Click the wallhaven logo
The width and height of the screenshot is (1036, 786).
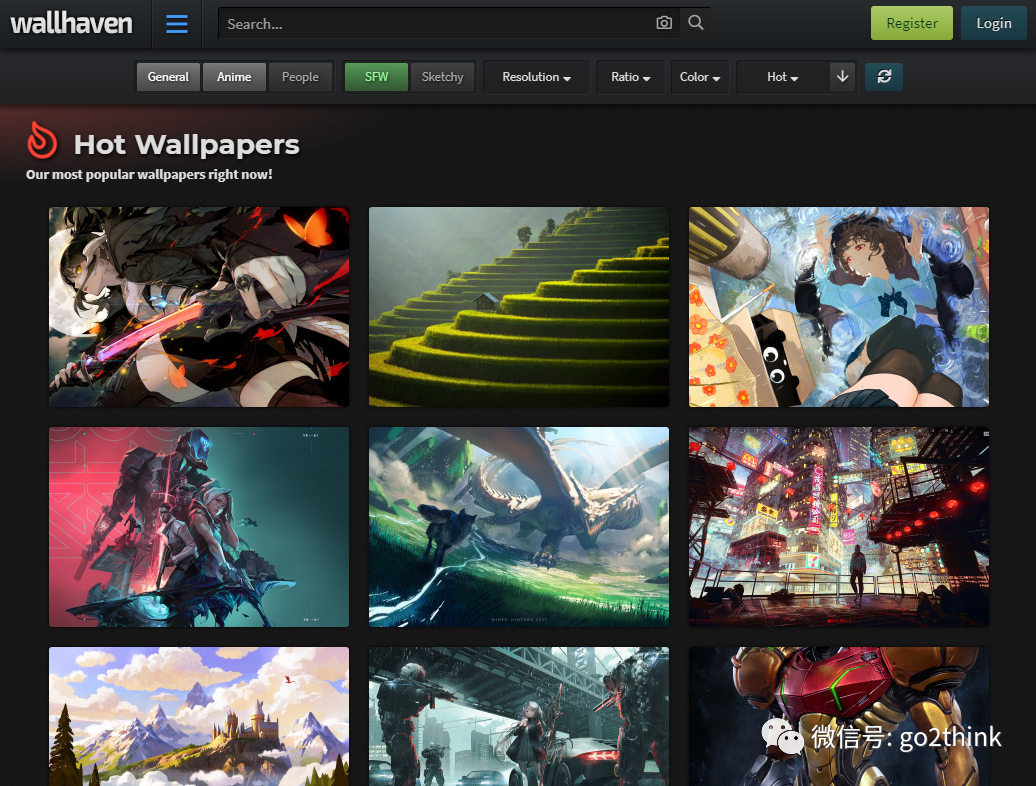71,24
